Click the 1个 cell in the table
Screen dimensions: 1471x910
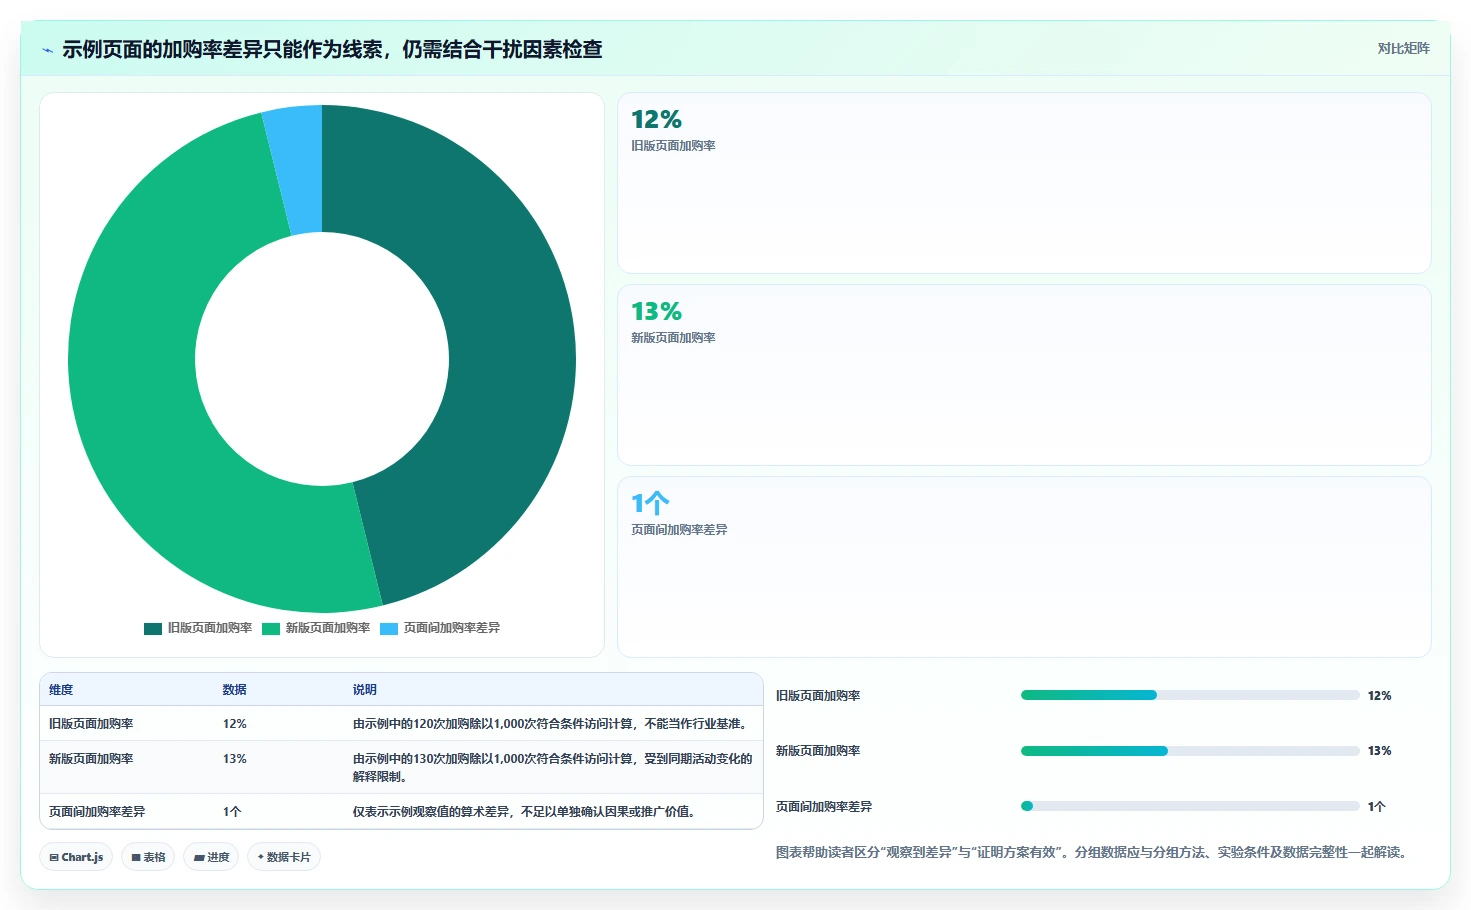click(x=232, y=812)
